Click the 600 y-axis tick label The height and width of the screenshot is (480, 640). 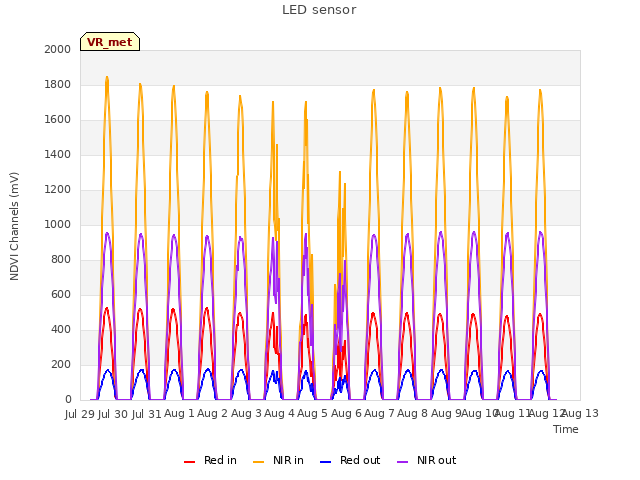pyautogui.click(x=61, y=295)
